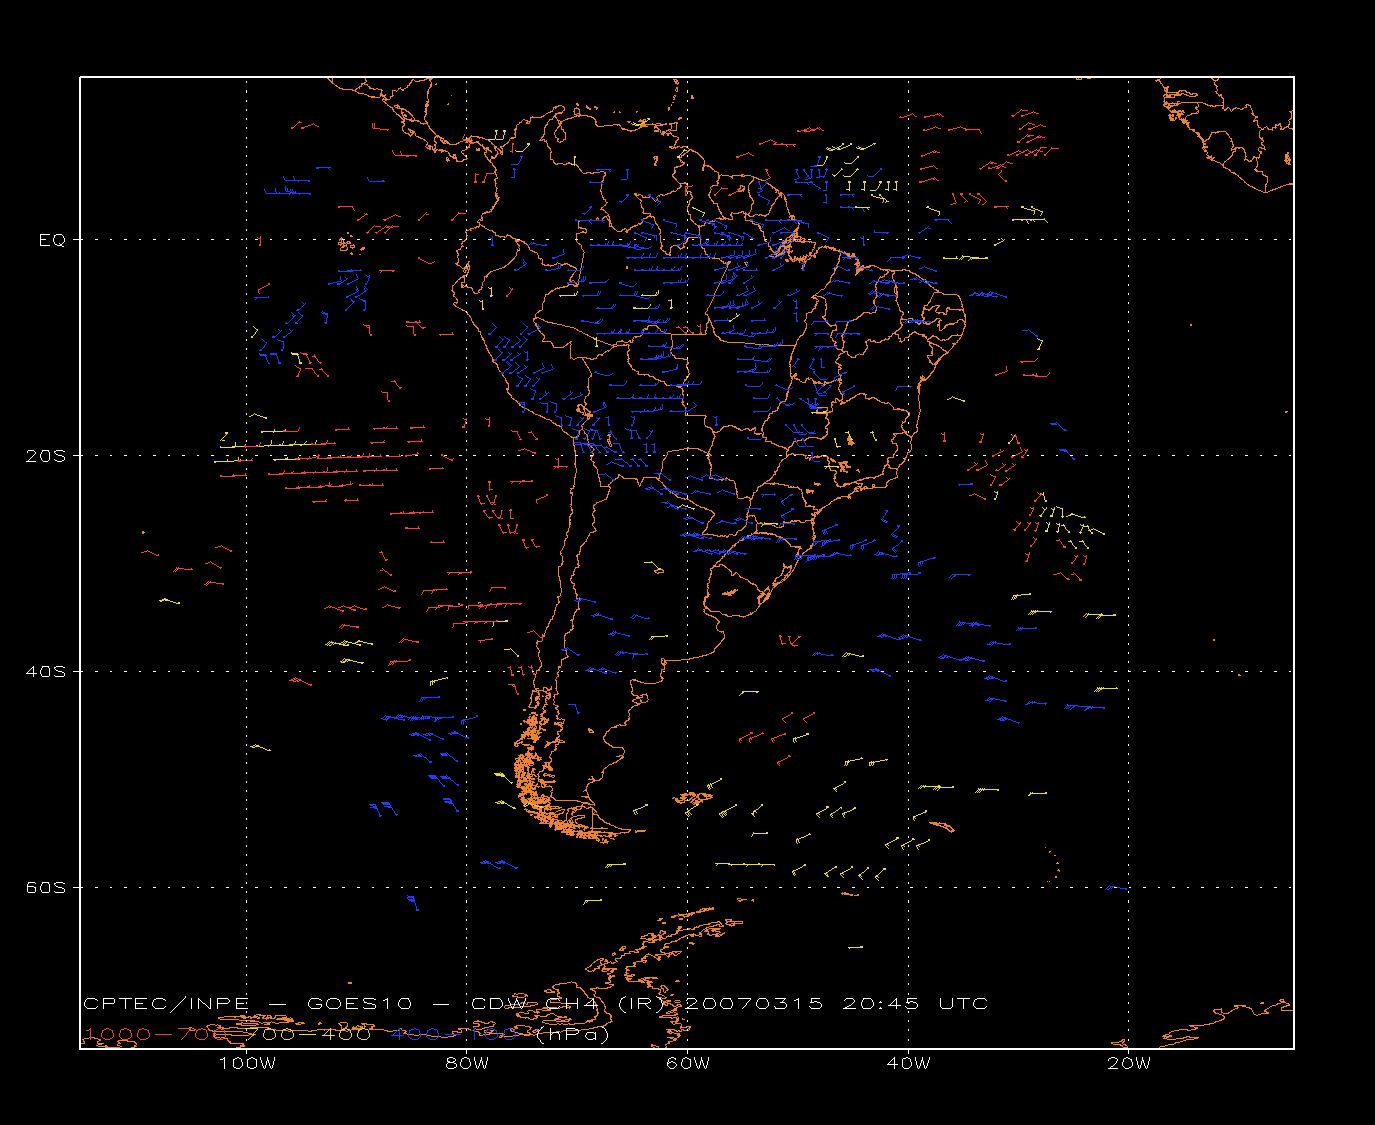Click the red 1000-700 legend entry
This screenshot has width=1375, height=1125.
158,1034
